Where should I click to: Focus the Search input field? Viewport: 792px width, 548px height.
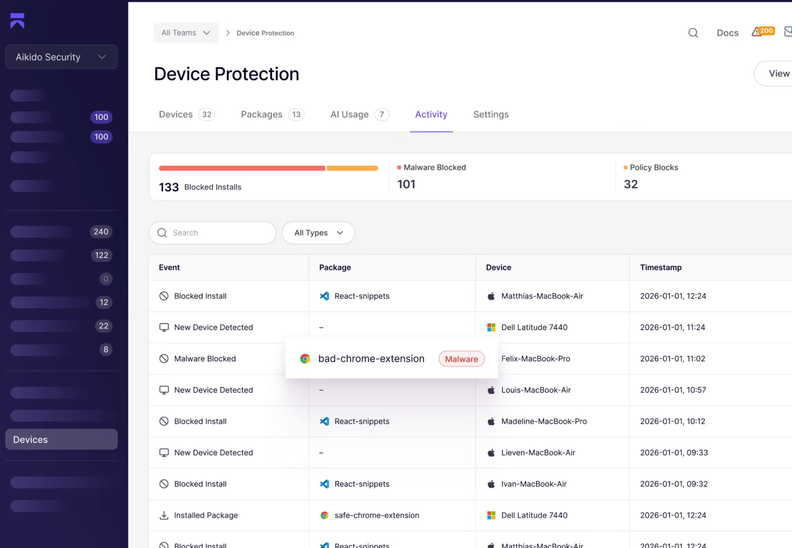(212, 233)
